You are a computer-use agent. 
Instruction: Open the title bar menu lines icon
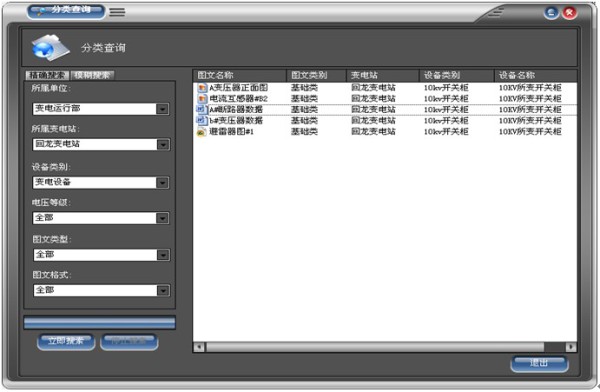pyautogui.click(x=117, y=12)
